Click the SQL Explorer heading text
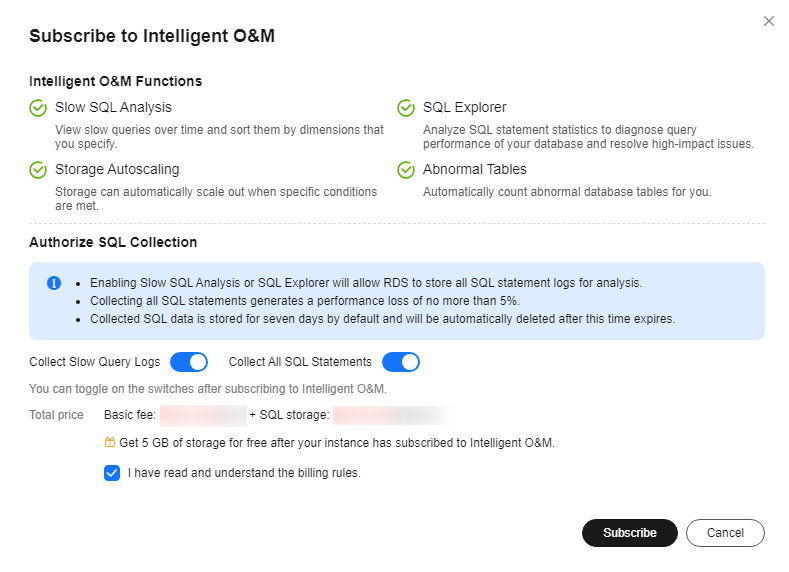 (464, 107)
